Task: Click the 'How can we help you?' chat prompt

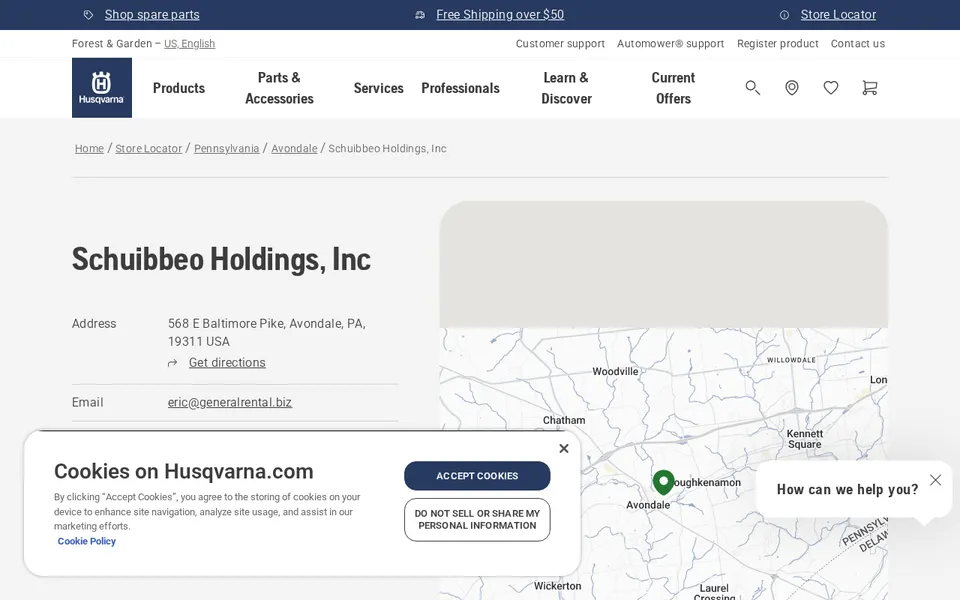Action: [x=847, y=489]
